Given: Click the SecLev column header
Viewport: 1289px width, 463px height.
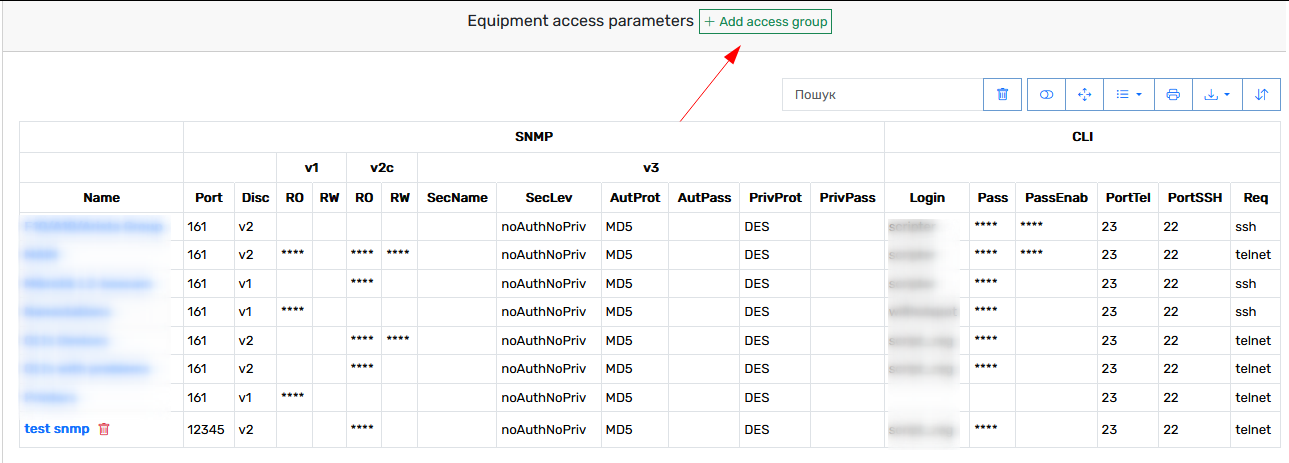Looking at the screenshot, I should point(549,198).
